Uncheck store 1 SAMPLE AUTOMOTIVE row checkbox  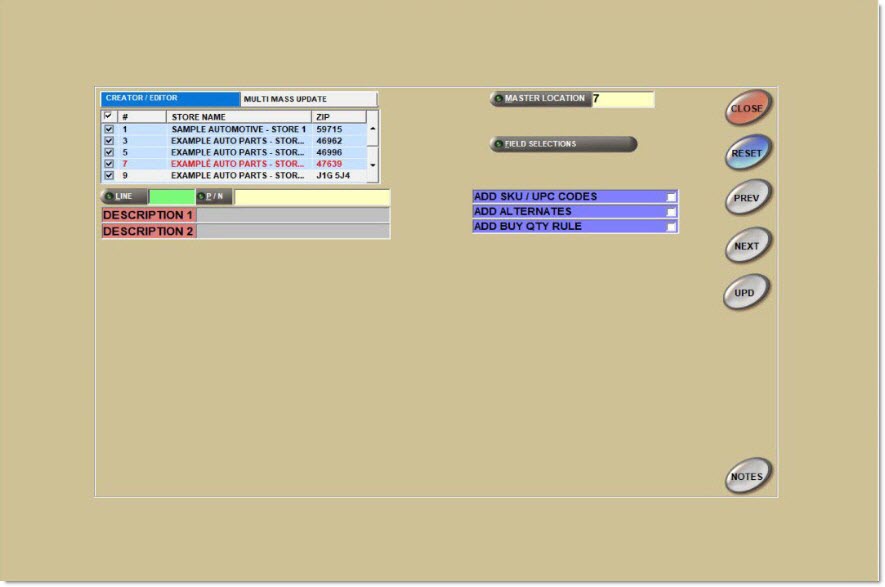pyautogui.click(x=109, y=130)
